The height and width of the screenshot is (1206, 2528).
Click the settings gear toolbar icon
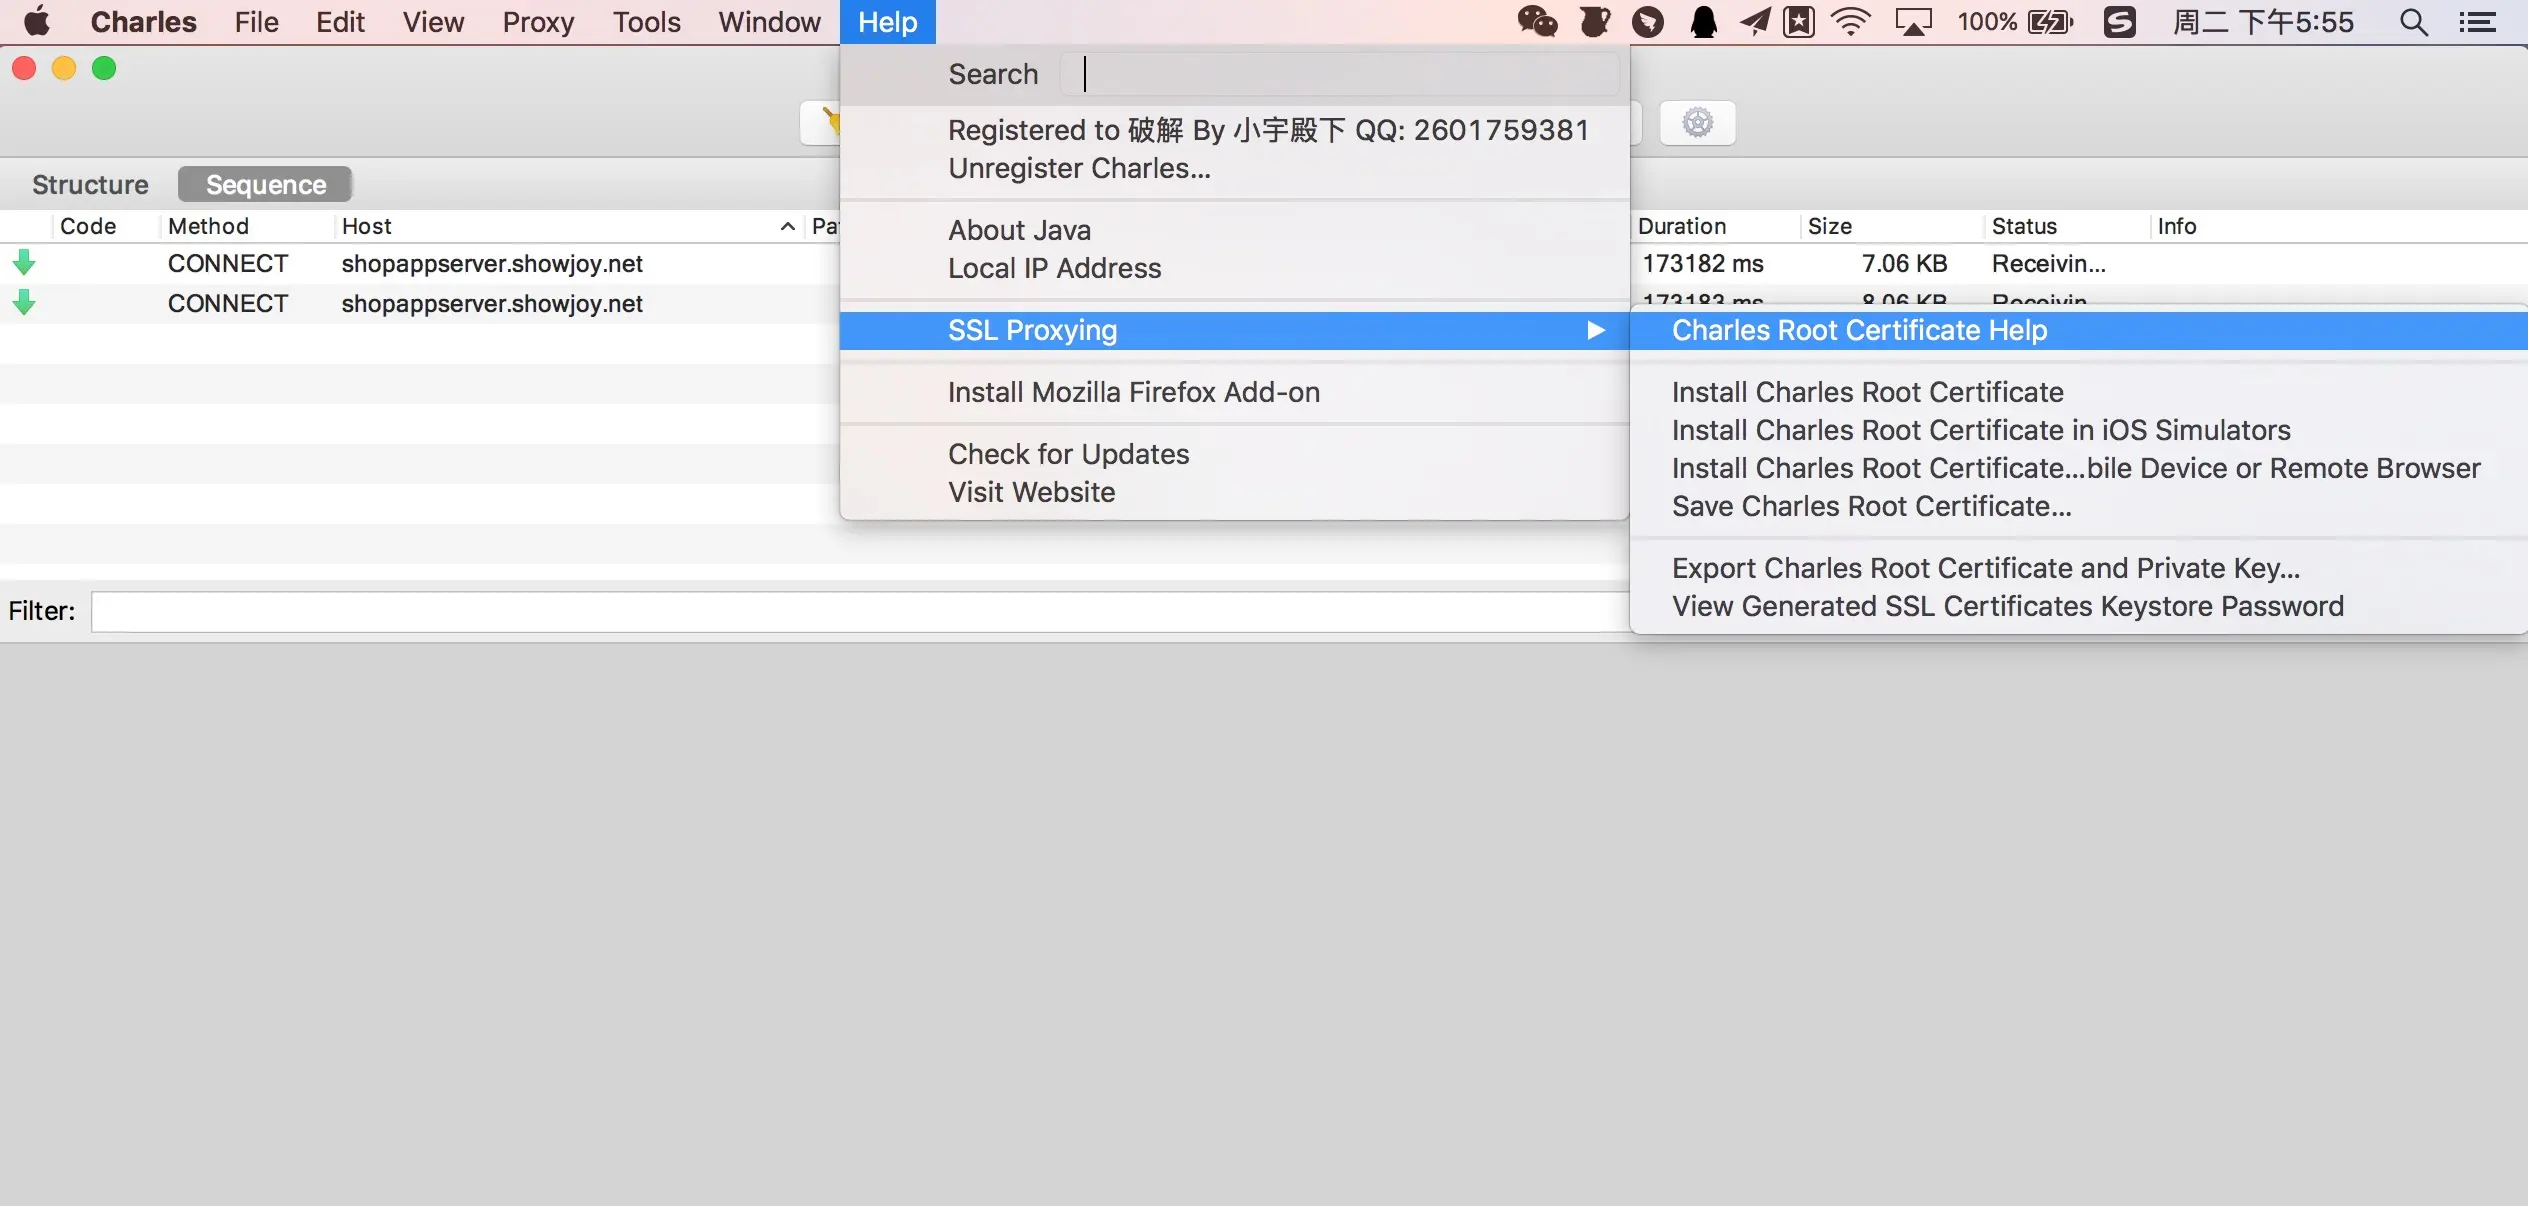pos(1697,123)
